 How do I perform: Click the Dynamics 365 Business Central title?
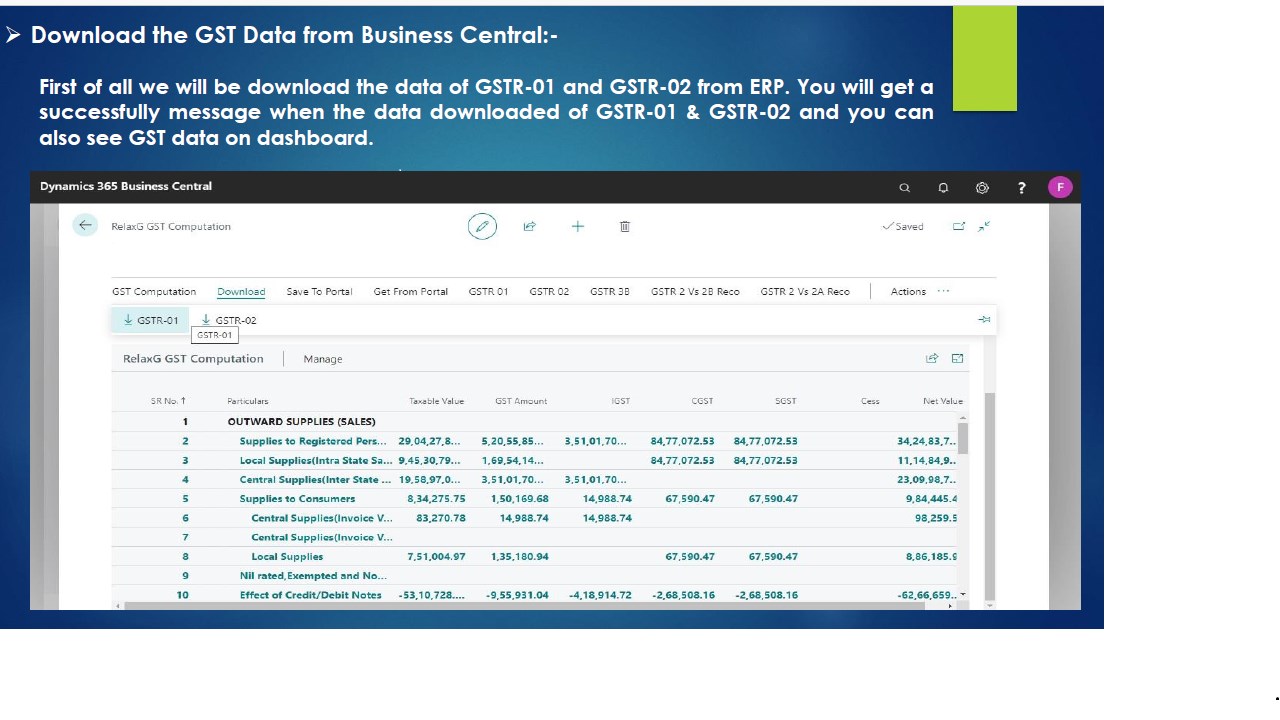point(126,186)
